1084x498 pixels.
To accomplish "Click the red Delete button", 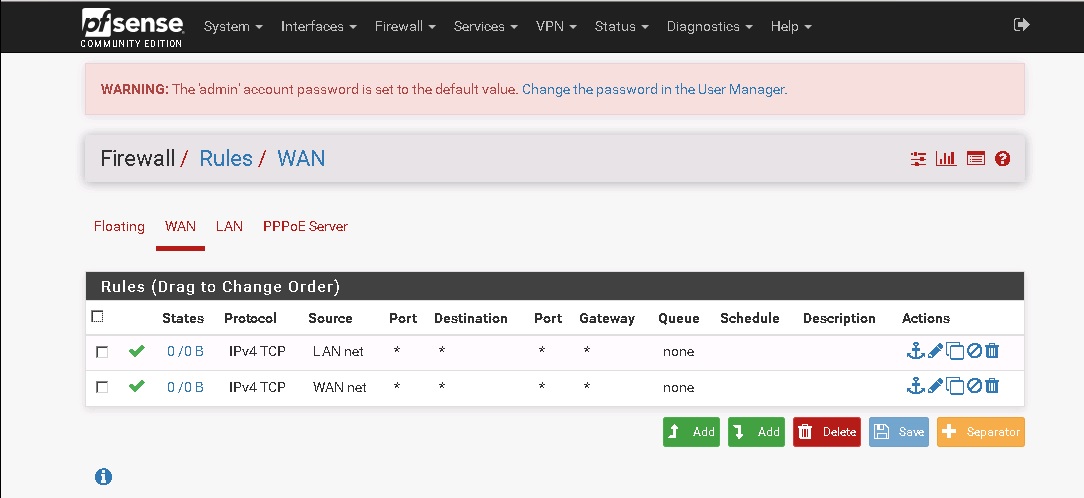I will pos(827,432).
